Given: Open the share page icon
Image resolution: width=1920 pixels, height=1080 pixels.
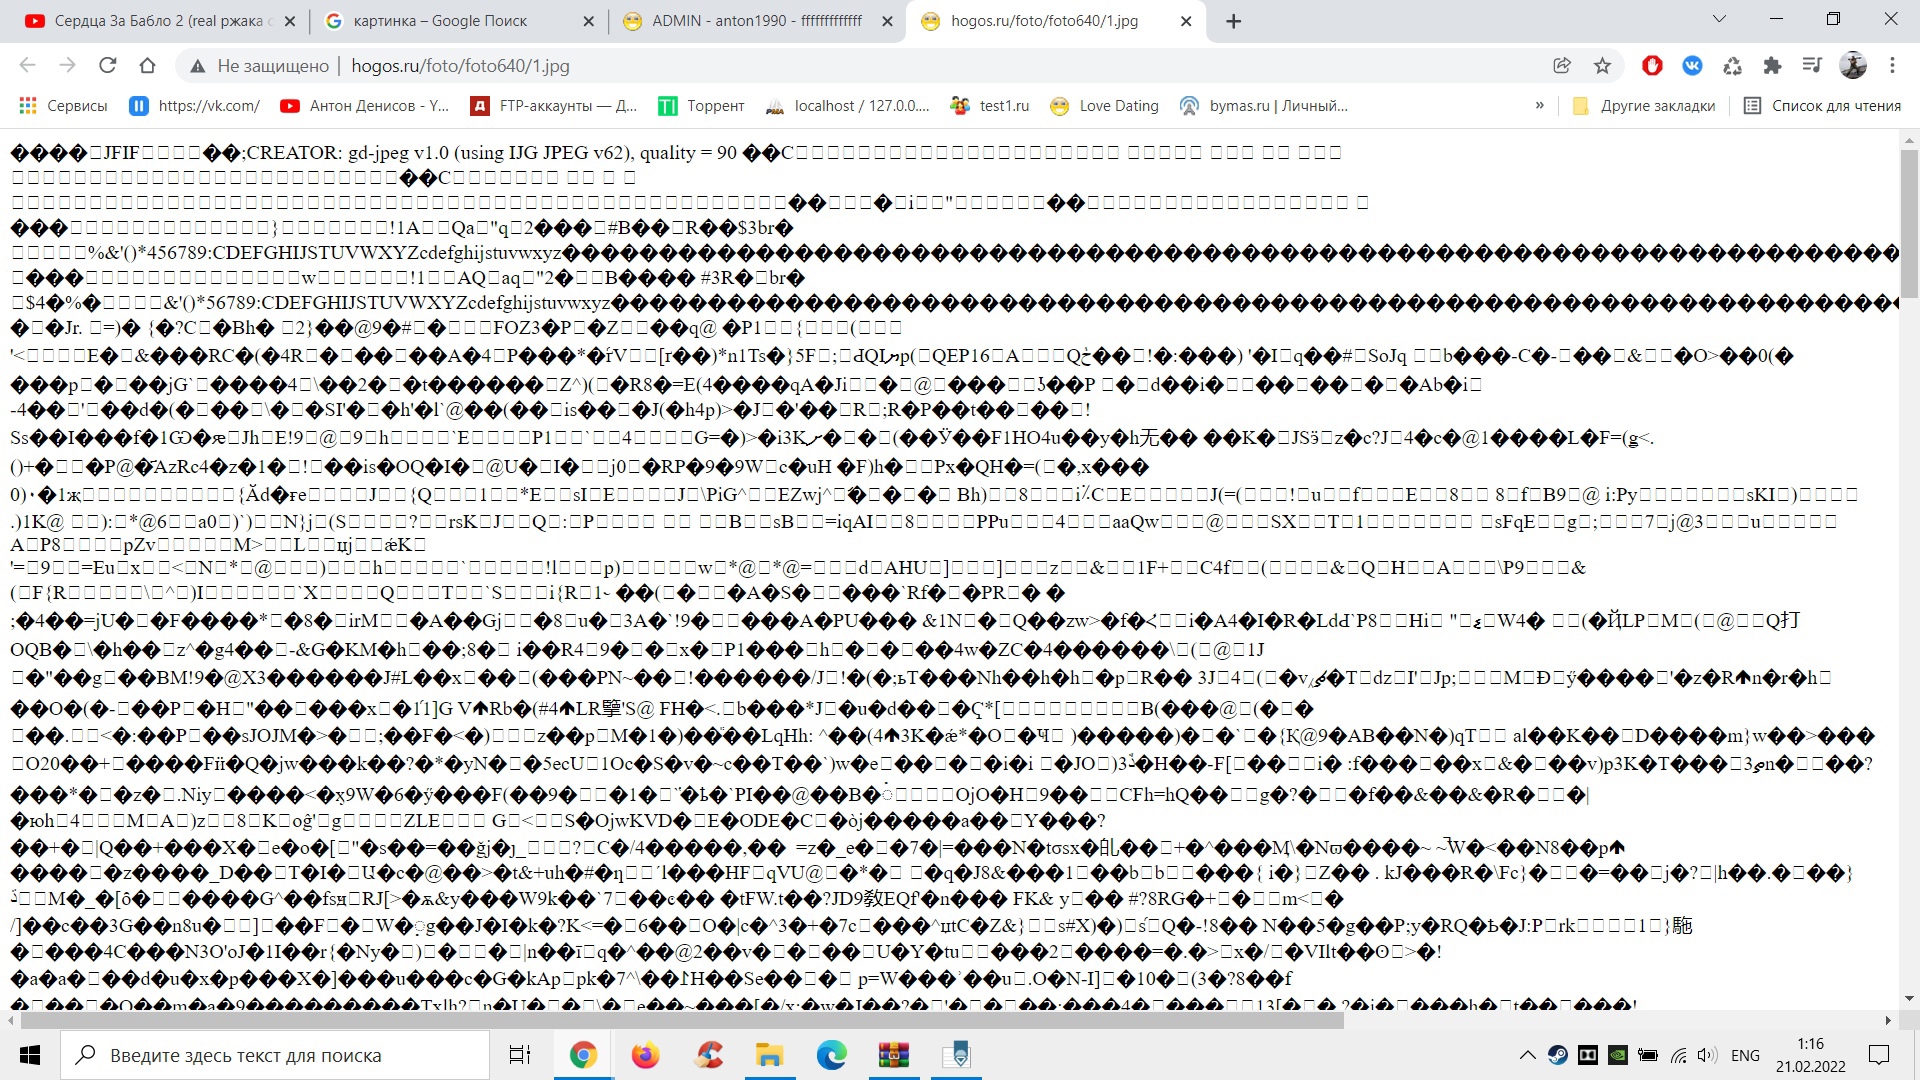Looking at the screenshot, I should [1562, 65].
